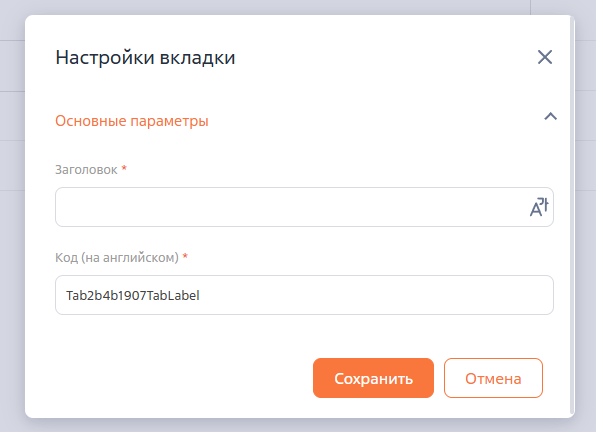The image size is (596, 432).
Task: Toggle the upward chevron icon
Action: pyautogui.click(x=550, y=116)
